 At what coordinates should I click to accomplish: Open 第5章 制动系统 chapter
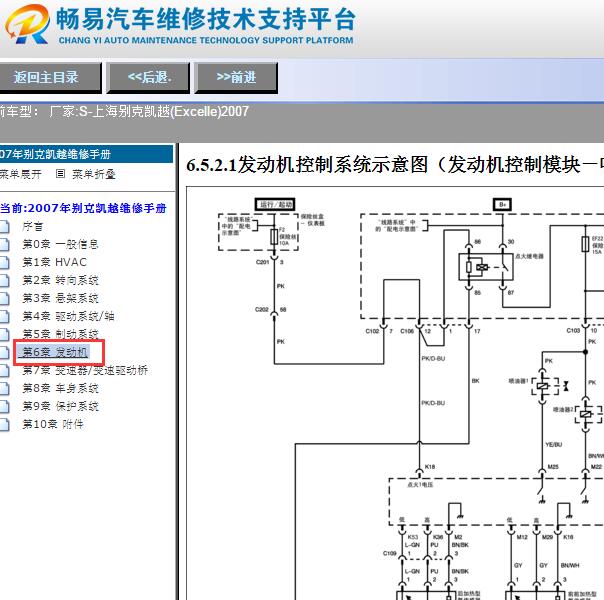(x=60, y=334)
